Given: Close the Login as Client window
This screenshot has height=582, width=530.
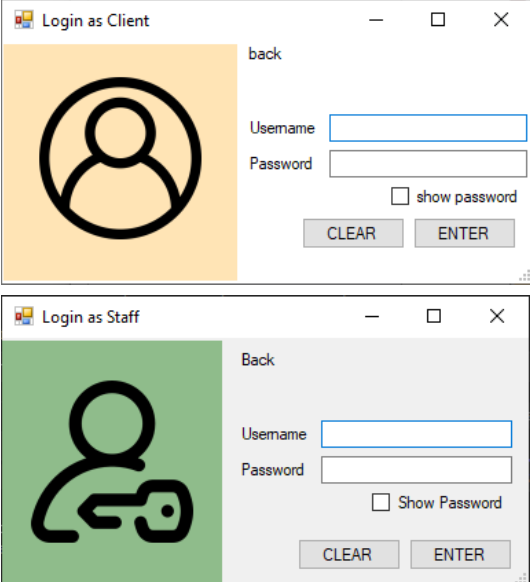Looking at the screenshot, I should pyautogui.click(x=501, y=20).
